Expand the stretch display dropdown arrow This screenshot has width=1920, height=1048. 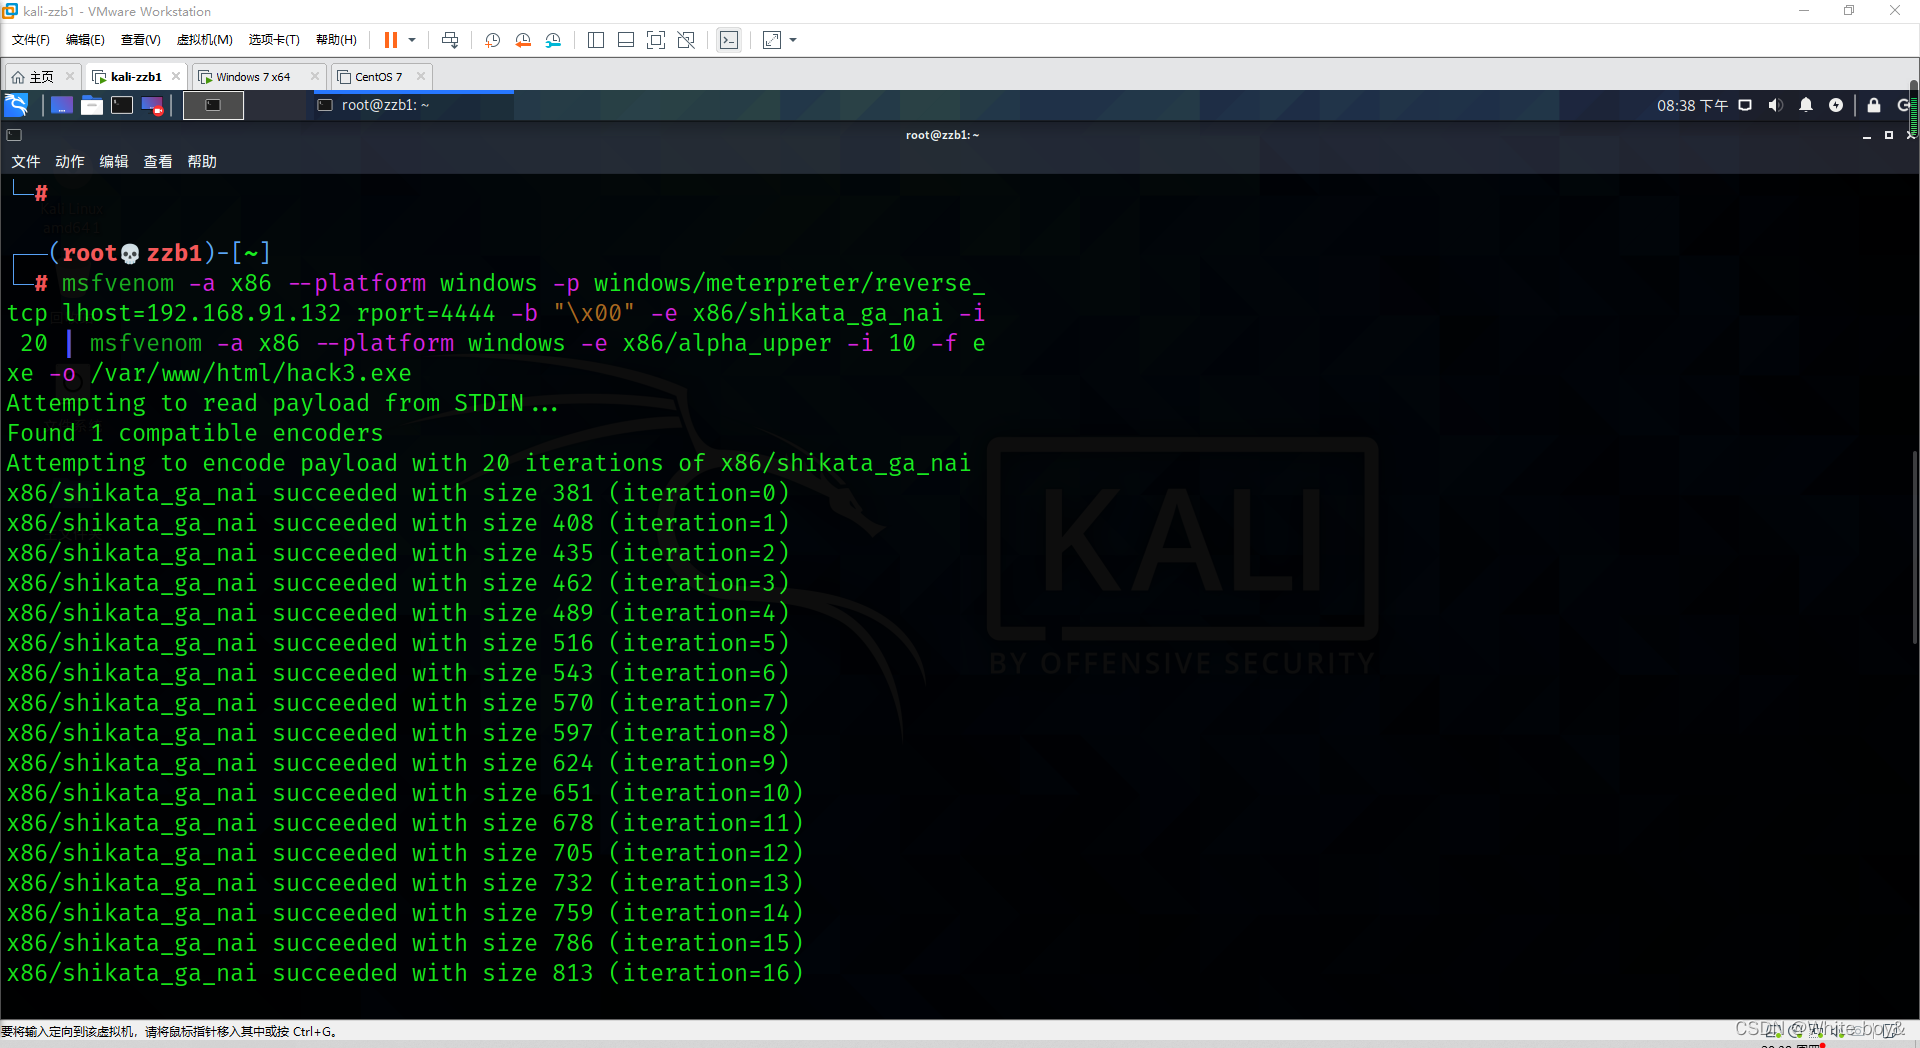coord(794,40)
